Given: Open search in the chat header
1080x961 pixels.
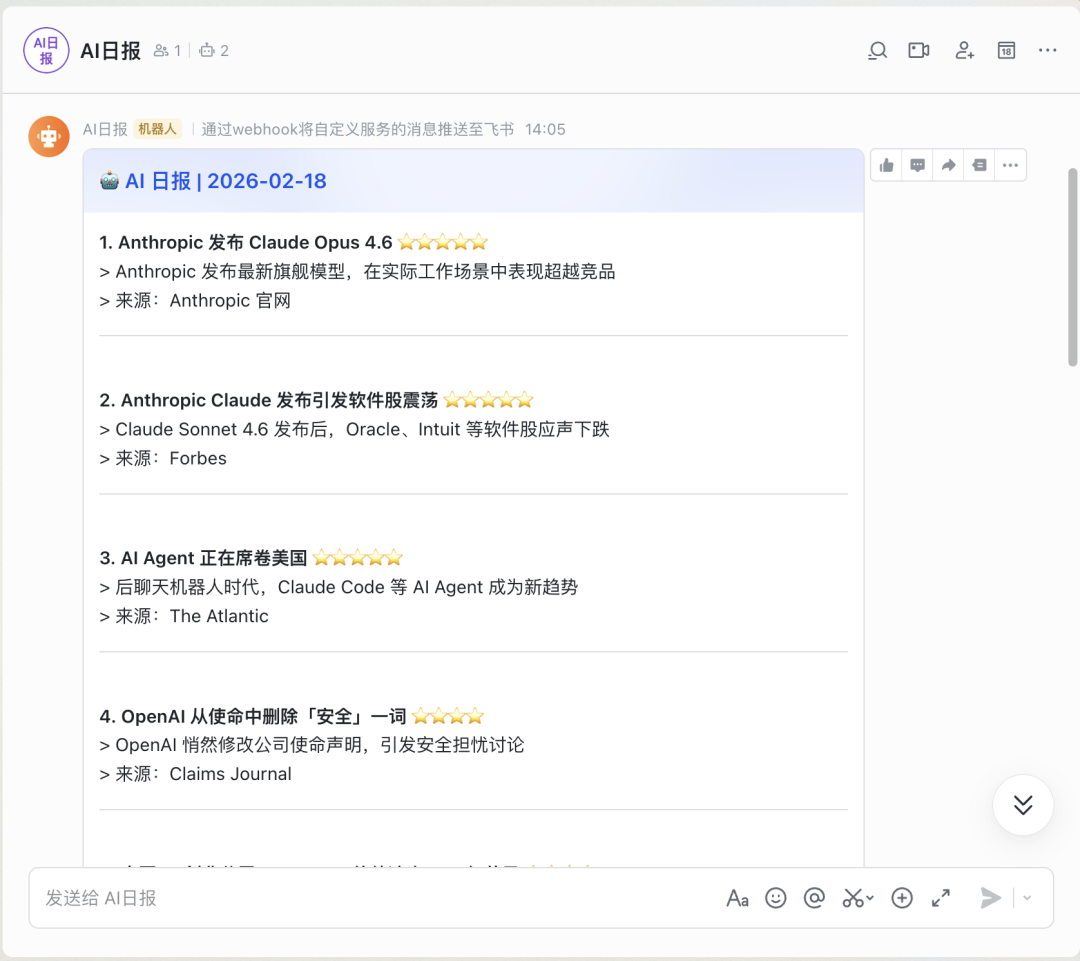Looking at the screenshot, I should coord(878,50).
